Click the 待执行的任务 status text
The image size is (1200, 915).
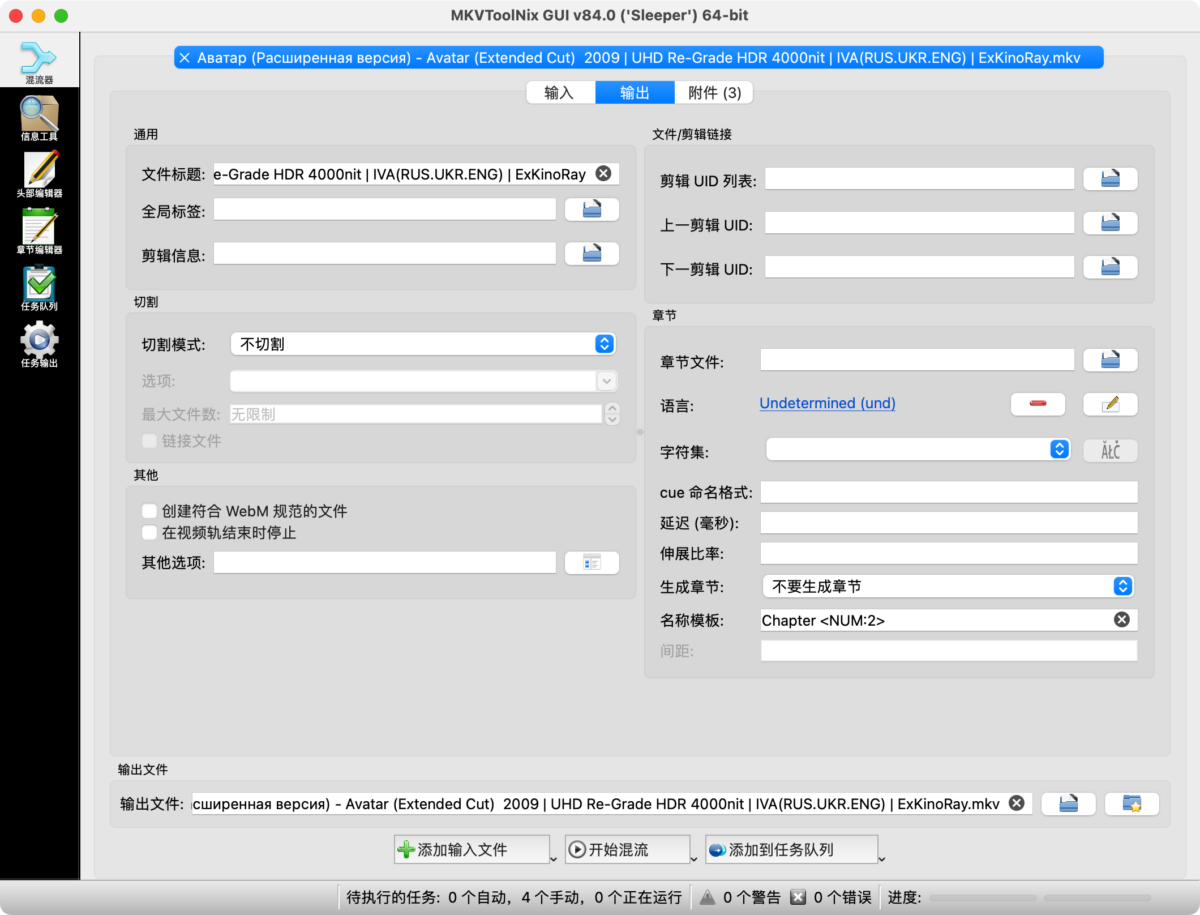click(x=514, y=898)
